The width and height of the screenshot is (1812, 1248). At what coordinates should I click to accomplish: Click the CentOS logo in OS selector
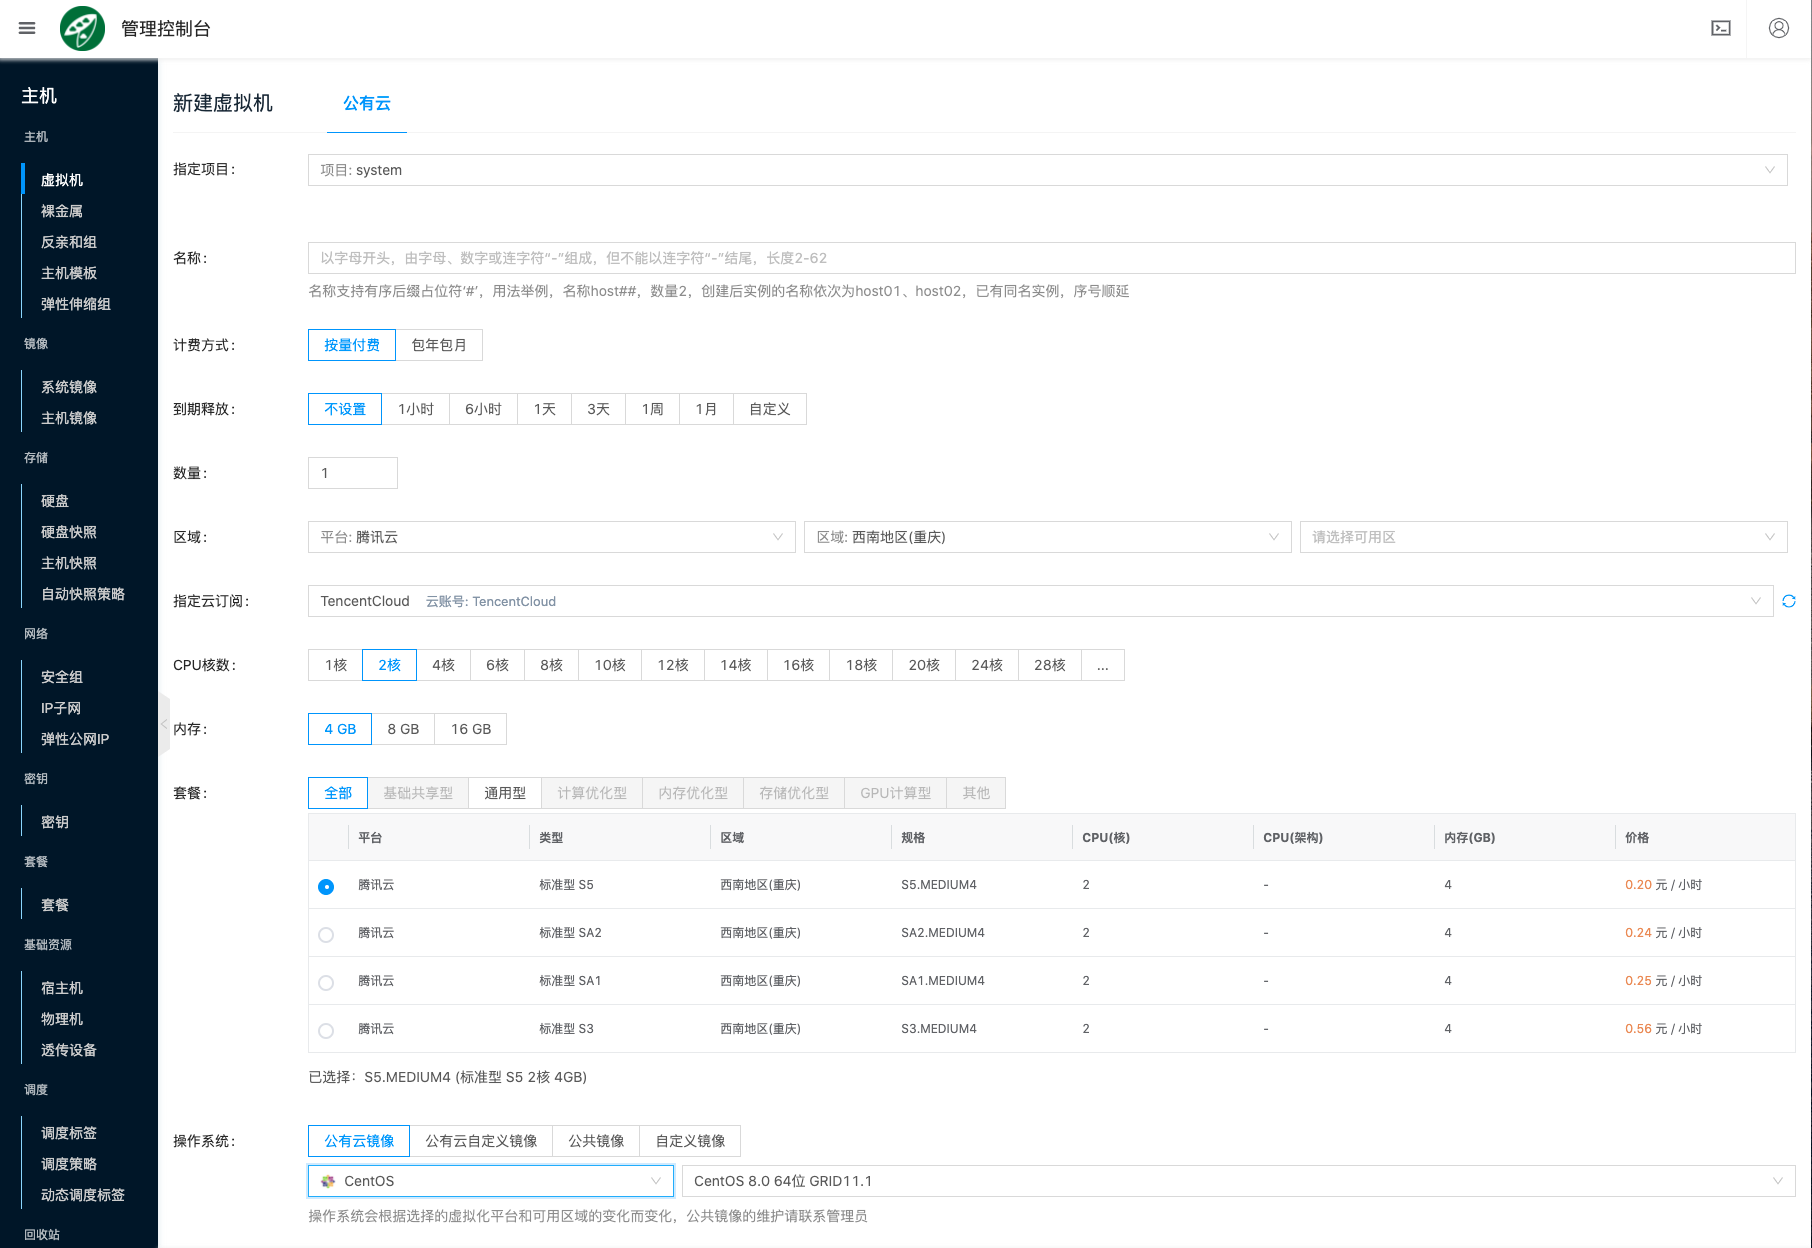328,1181
